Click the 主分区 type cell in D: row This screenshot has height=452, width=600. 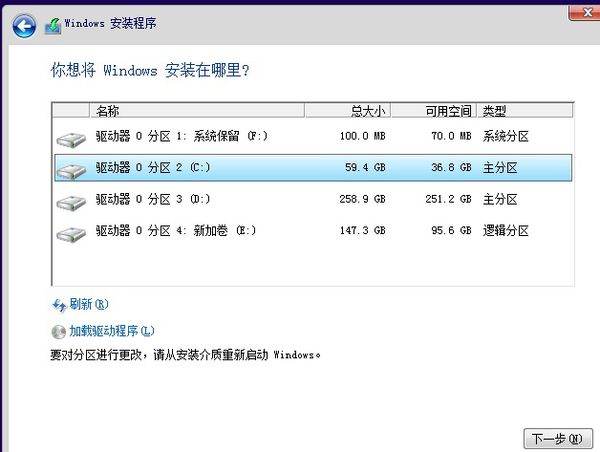click(500, 199)
